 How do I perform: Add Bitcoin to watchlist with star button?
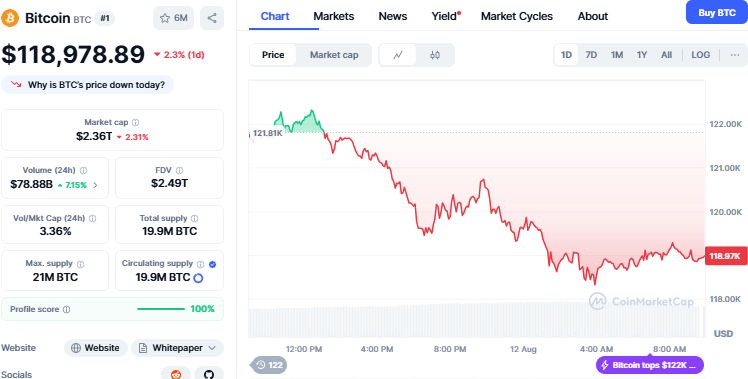click(x=174, y=18)
